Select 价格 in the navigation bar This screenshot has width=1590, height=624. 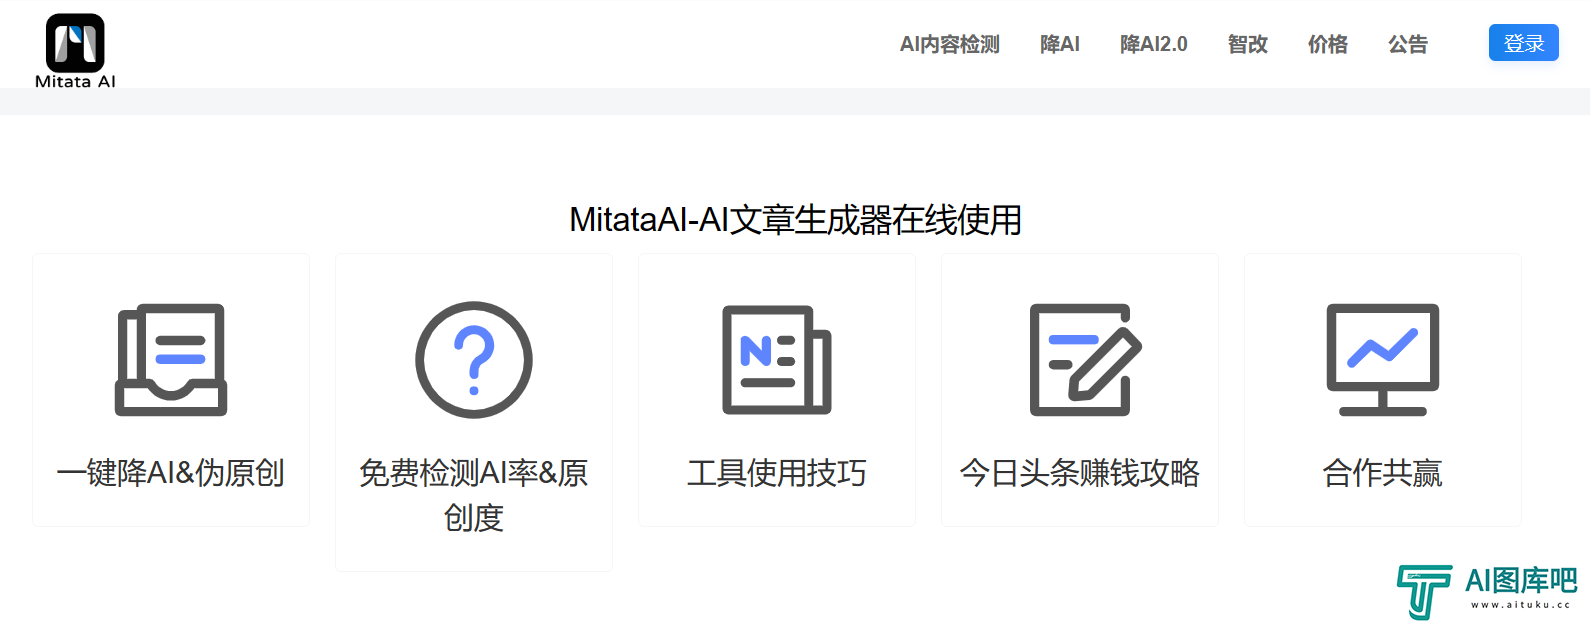[1328, 44]
